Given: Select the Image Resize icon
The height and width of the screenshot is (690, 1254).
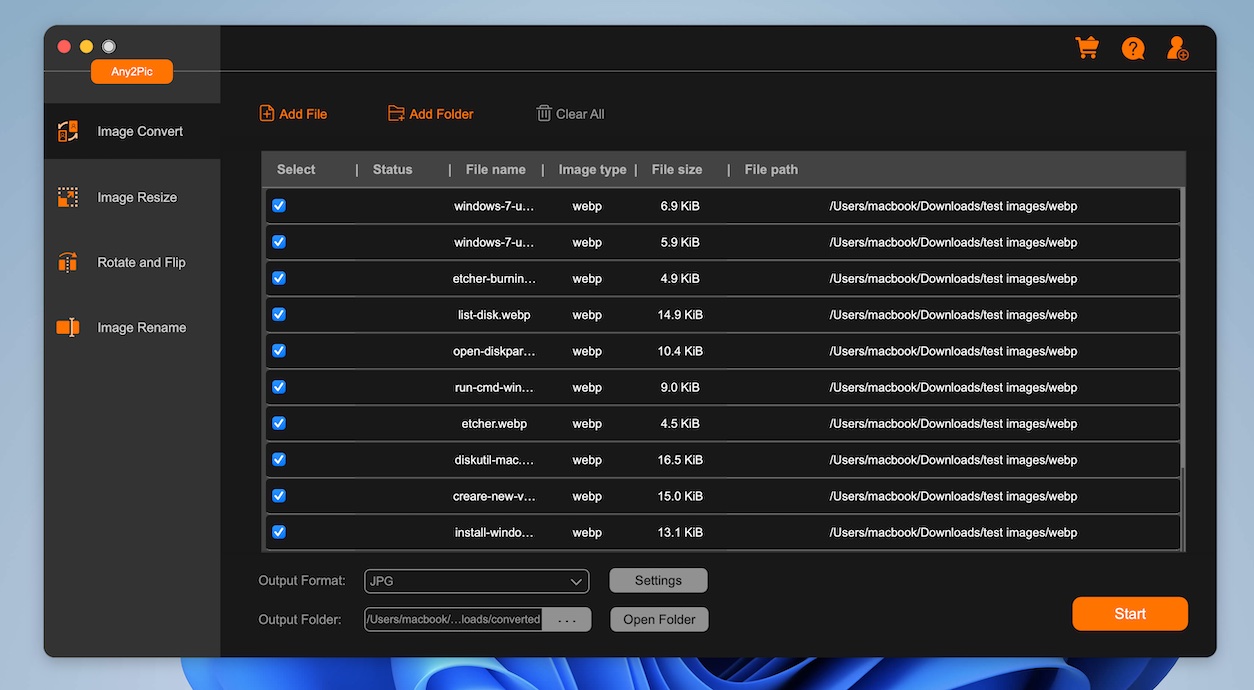Looking at the screenshot, I should (68, 197).
